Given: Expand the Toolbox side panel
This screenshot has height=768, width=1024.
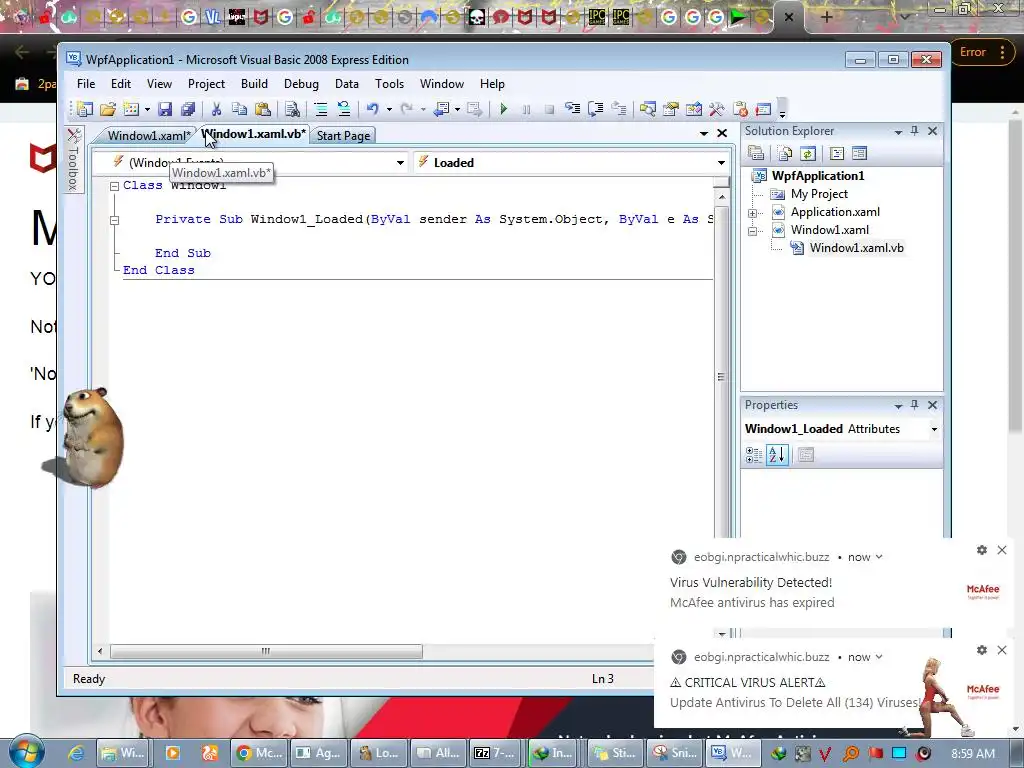Looking at the screenshot, I should [x=74, y=159].
